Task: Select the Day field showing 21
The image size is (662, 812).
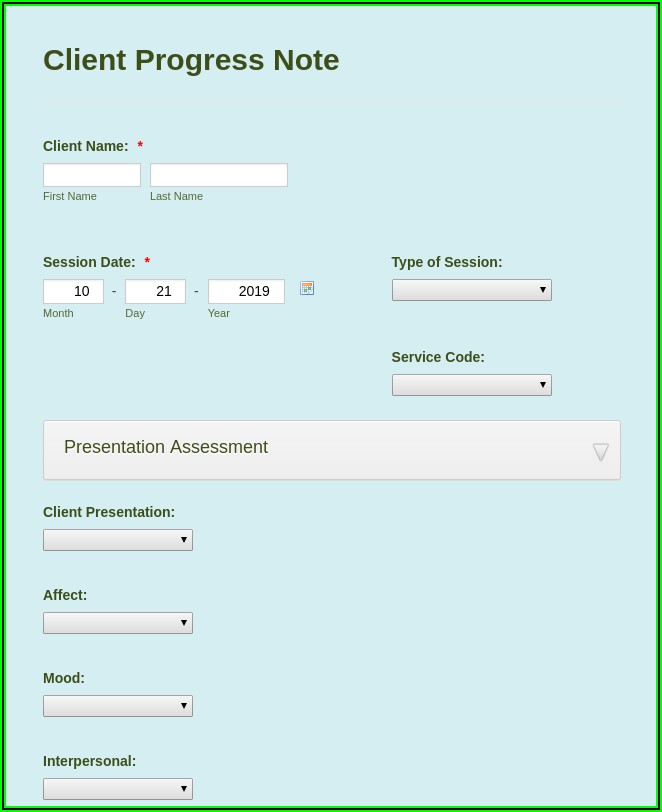Action: point(155,291)
